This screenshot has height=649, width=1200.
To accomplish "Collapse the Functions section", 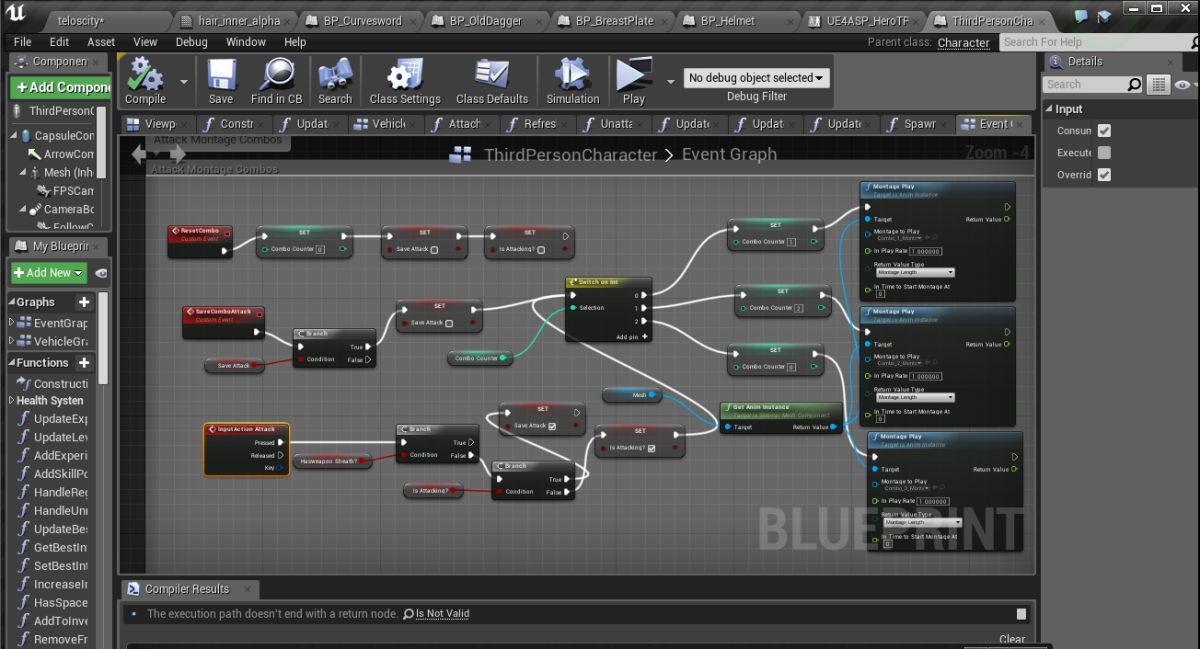I will click(12, 363).
